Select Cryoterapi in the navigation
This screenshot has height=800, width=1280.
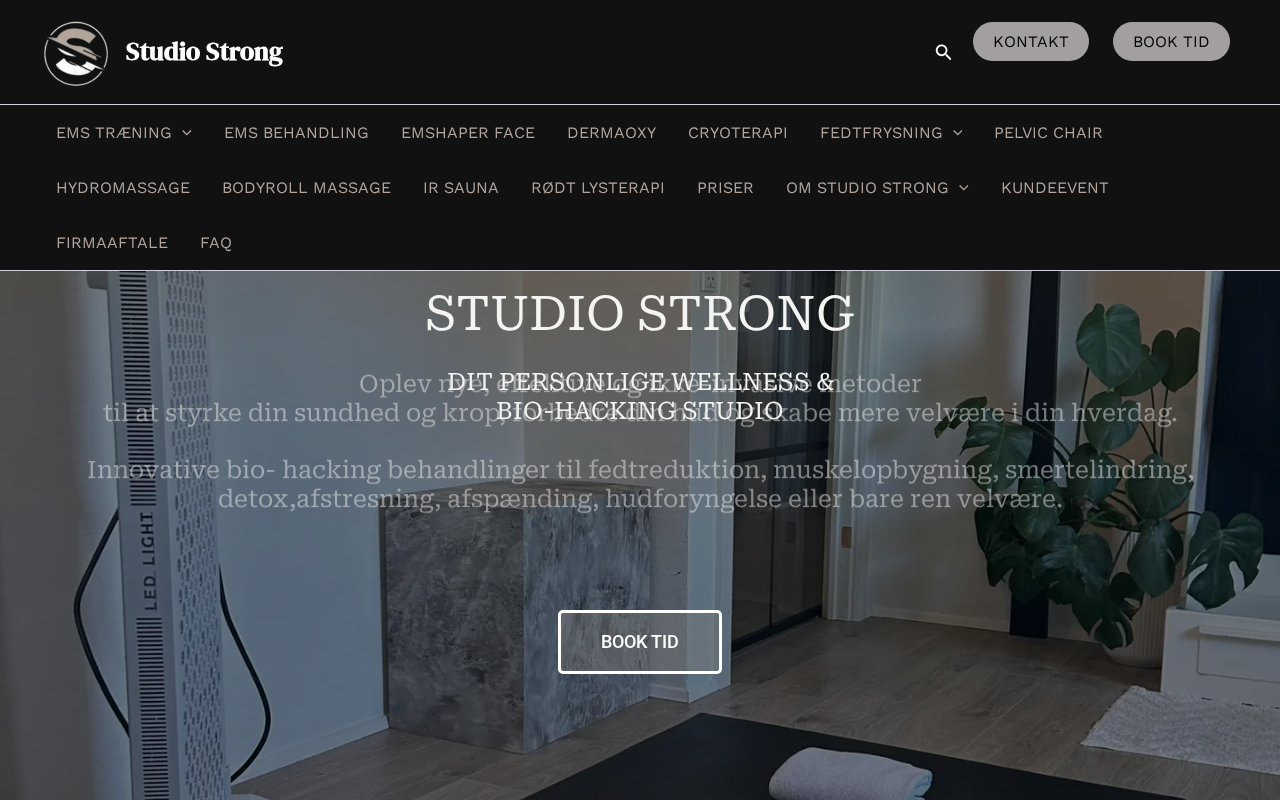point(738,133)
